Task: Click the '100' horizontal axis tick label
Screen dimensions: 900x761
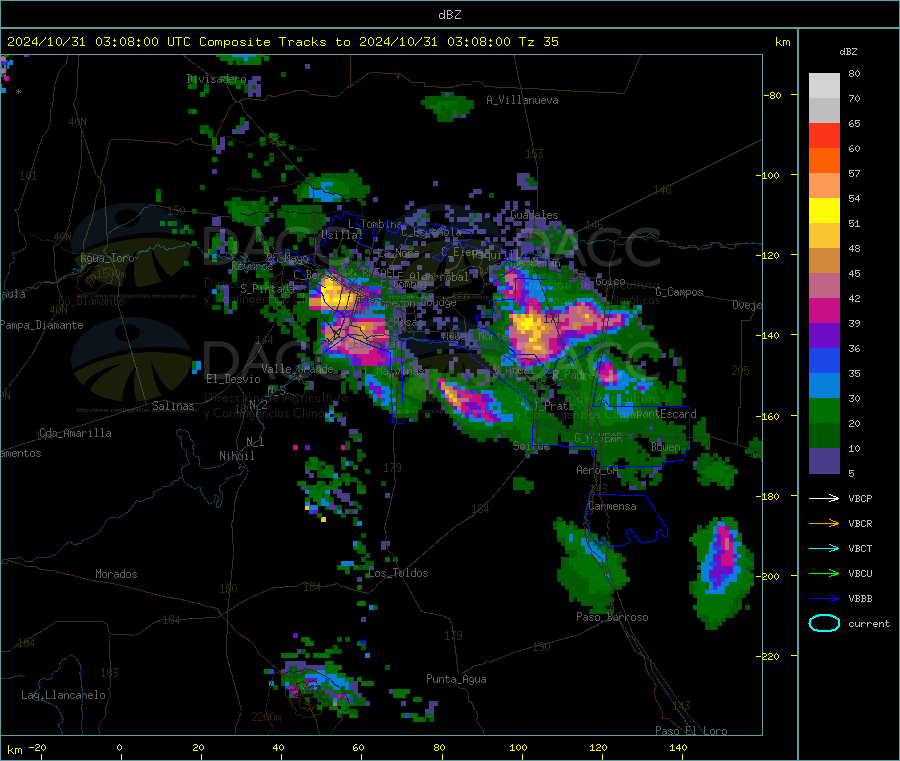Action: coord(518,748)
